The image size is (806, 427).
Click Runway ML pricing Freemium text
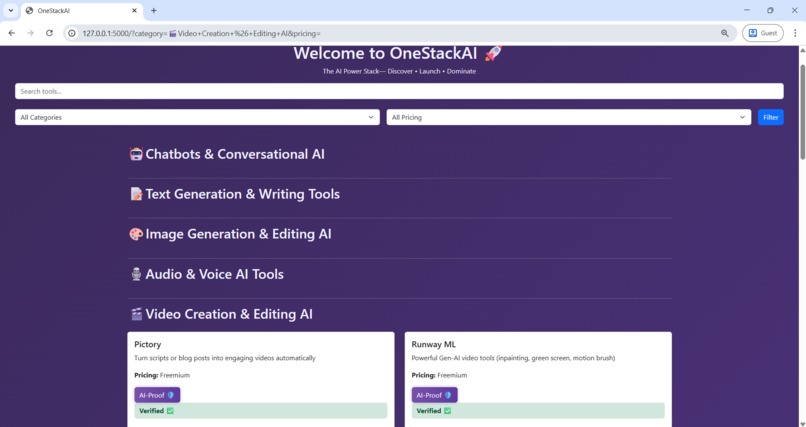[x=452, y=376]
